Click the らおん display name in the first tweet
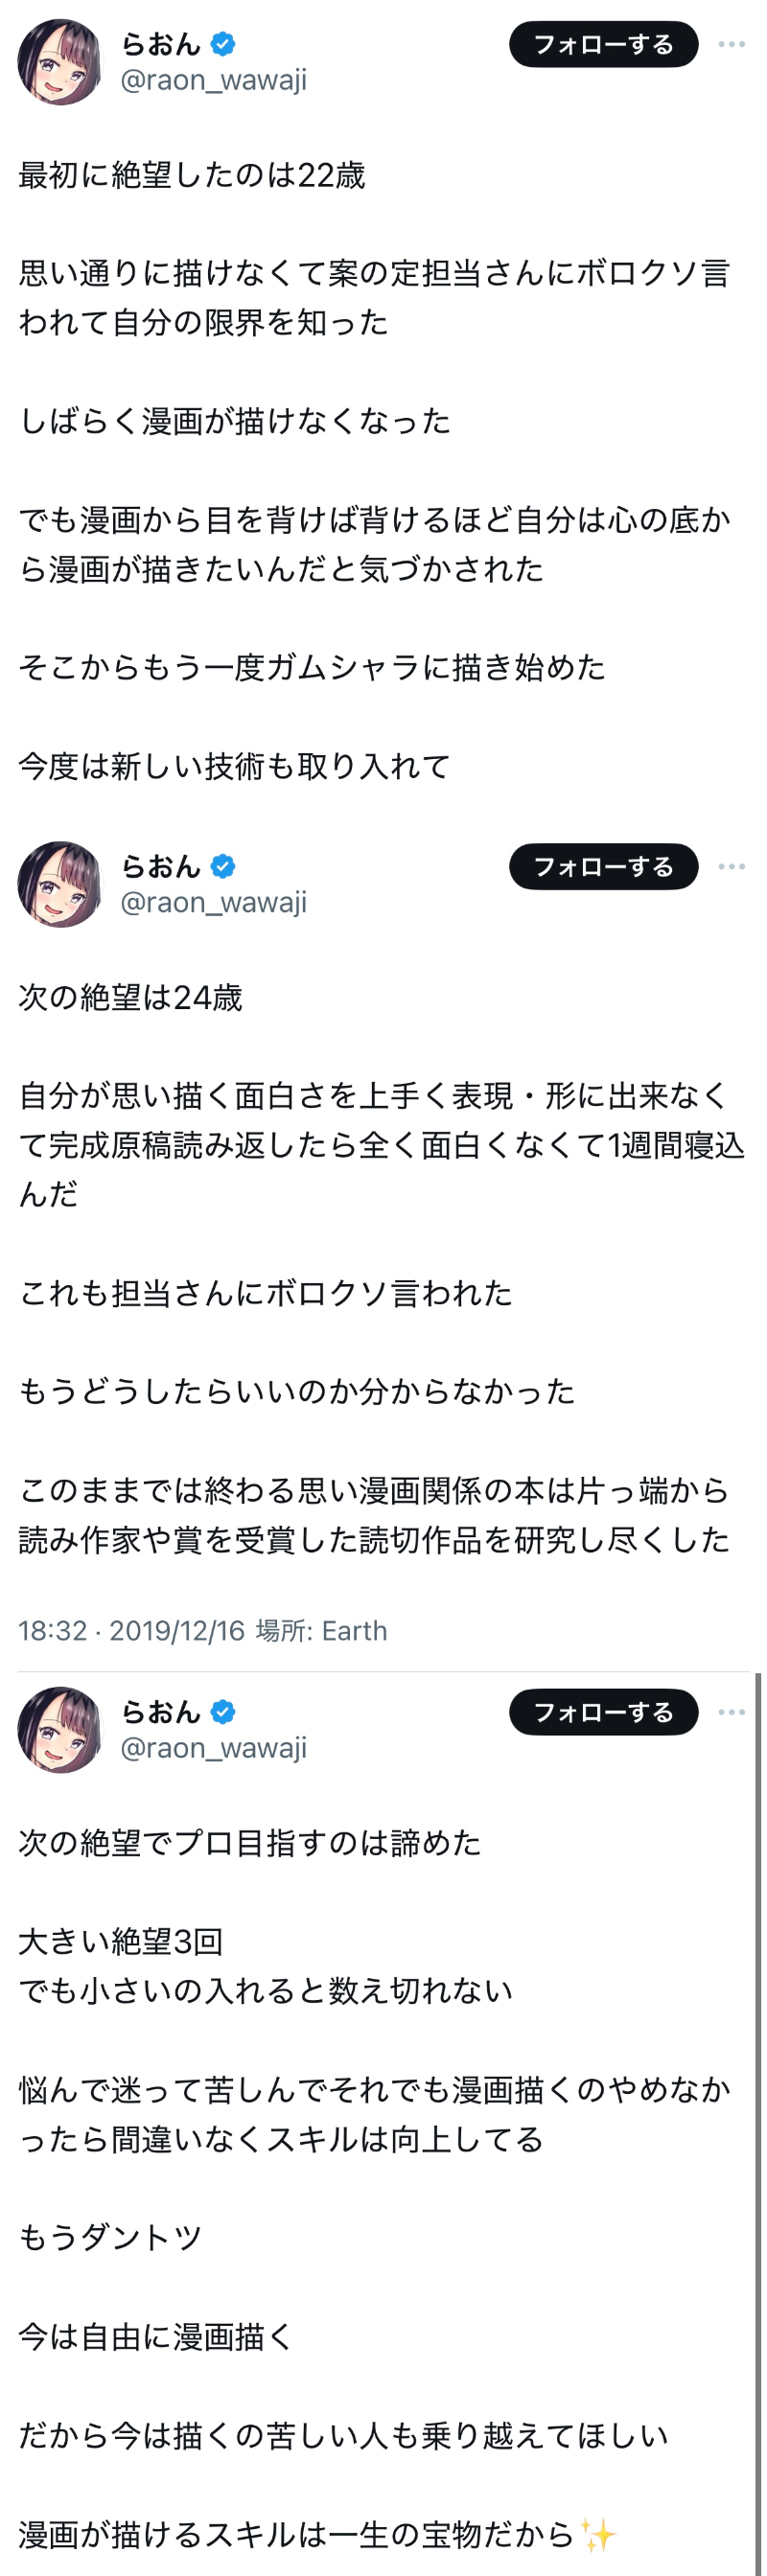Viewport: 767px width, 2576px height. point(161,44)
